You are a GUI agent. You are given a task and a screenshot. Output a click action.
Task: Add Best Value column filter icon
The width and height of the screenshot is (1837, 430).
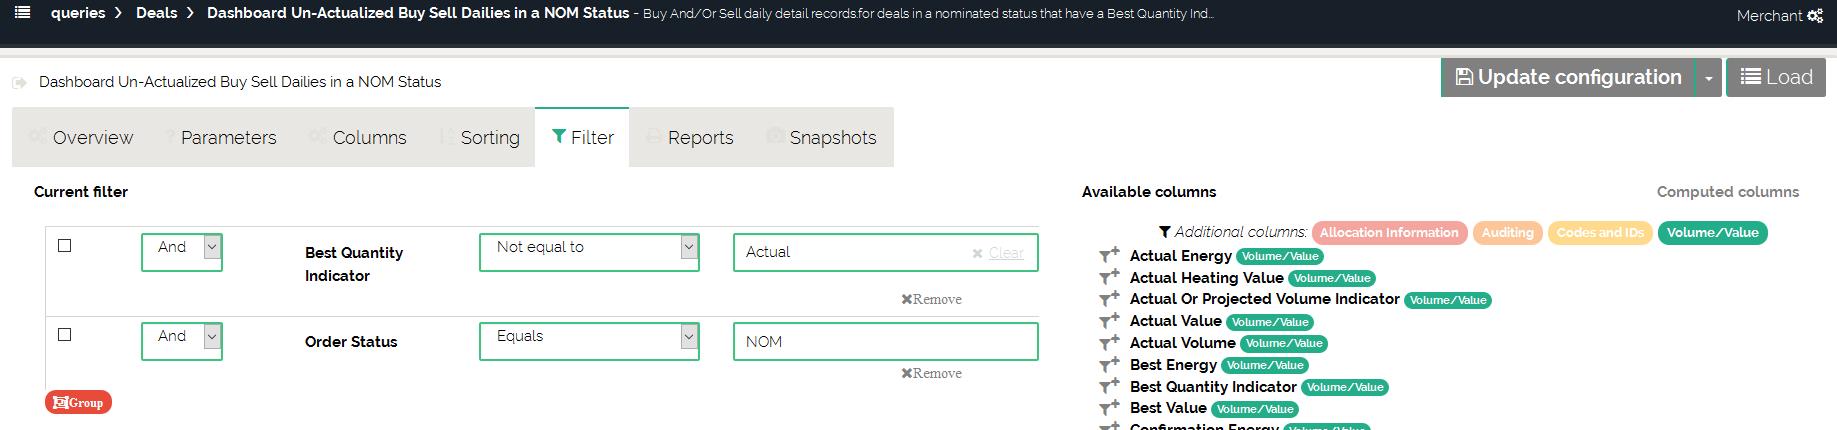click(x=1108, y=408)
